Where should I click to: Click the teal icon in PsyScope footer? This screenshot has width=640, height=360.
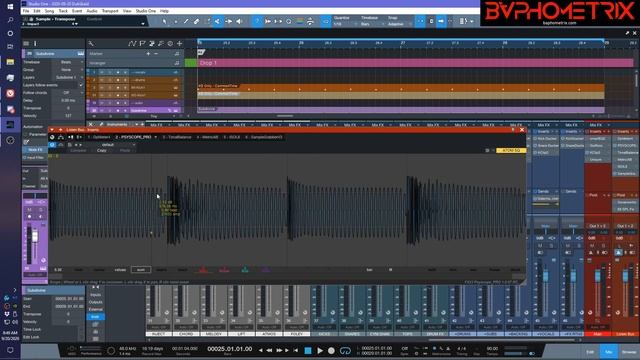[x=245, y=270]
